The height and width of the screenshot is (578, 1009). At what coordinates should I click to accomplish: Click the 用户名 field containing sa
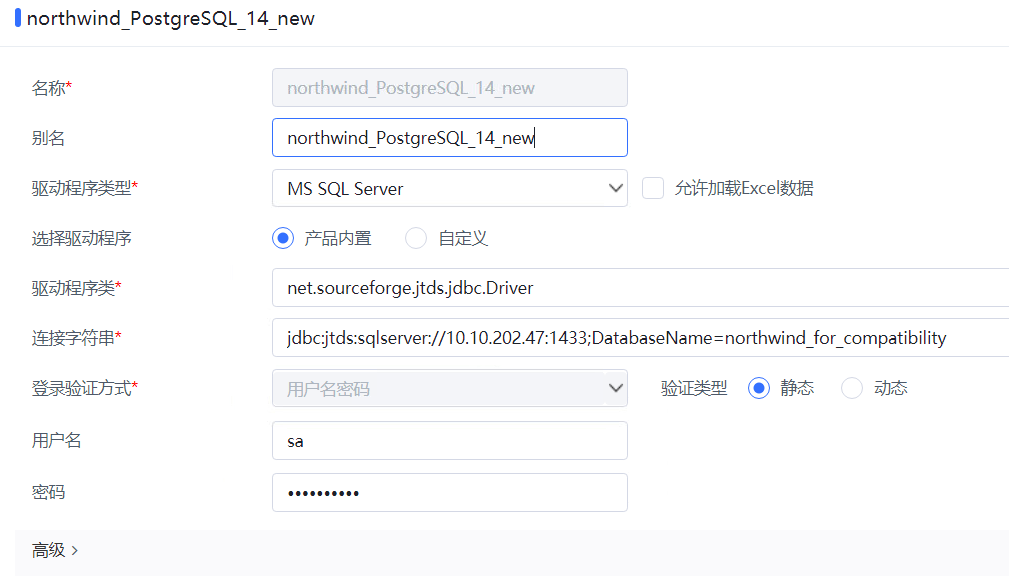coord(449,440)
